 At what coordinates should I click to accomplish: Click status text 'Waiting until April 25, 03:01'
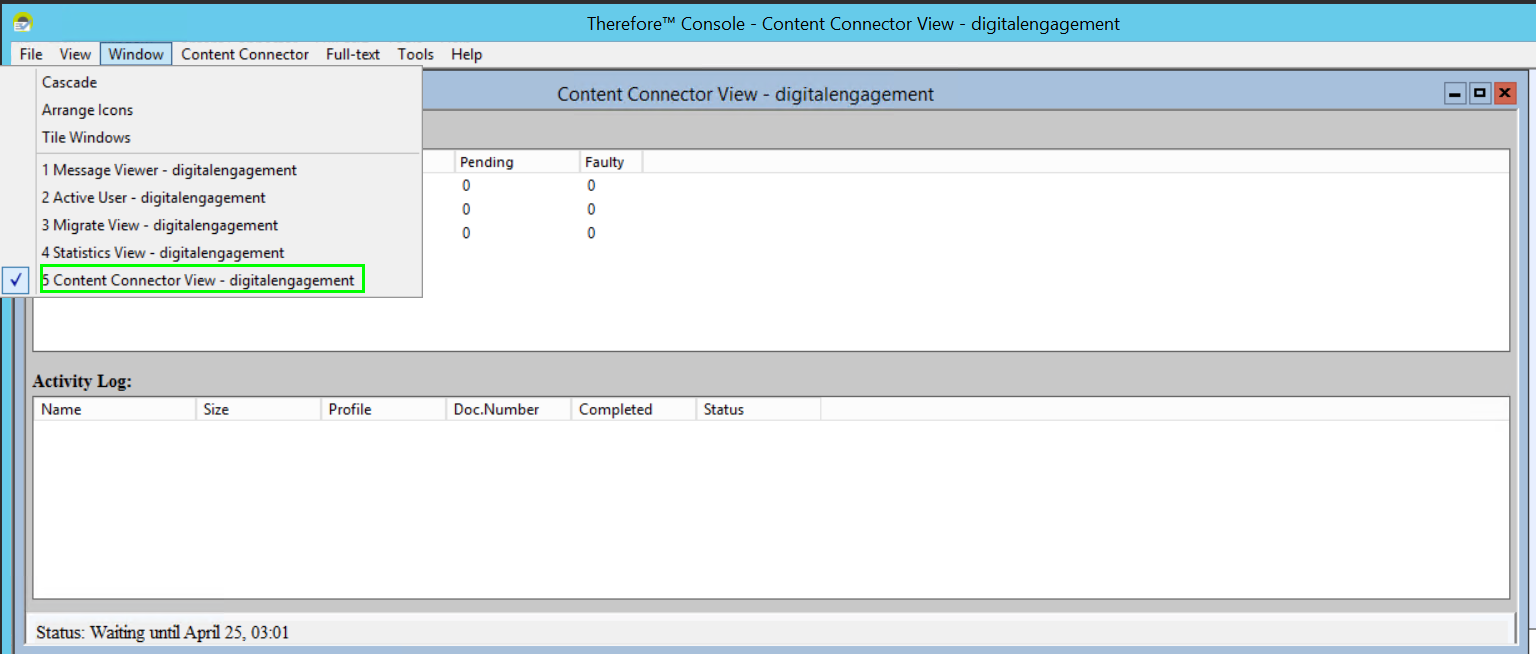[x=190, y=632]
